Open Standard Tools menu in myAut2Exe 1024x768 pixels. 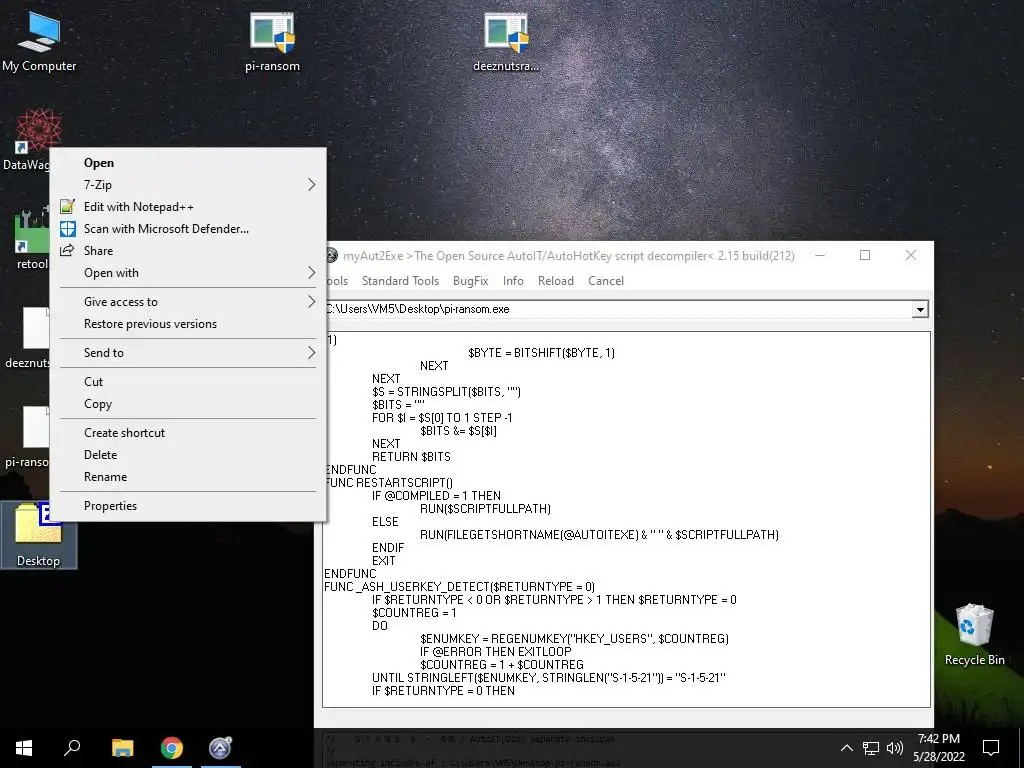point(400,281)
